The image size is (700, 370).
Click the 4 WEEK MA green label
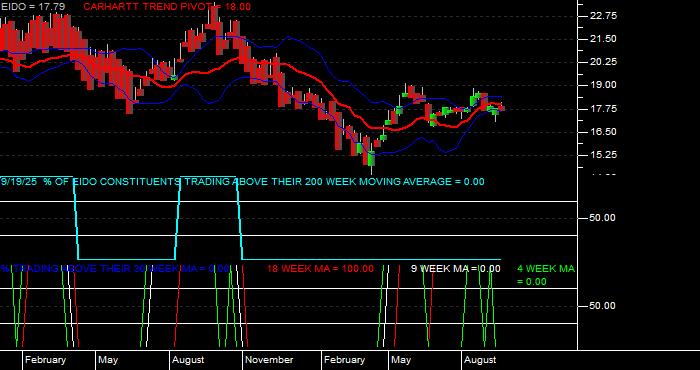tap(546, 275)
